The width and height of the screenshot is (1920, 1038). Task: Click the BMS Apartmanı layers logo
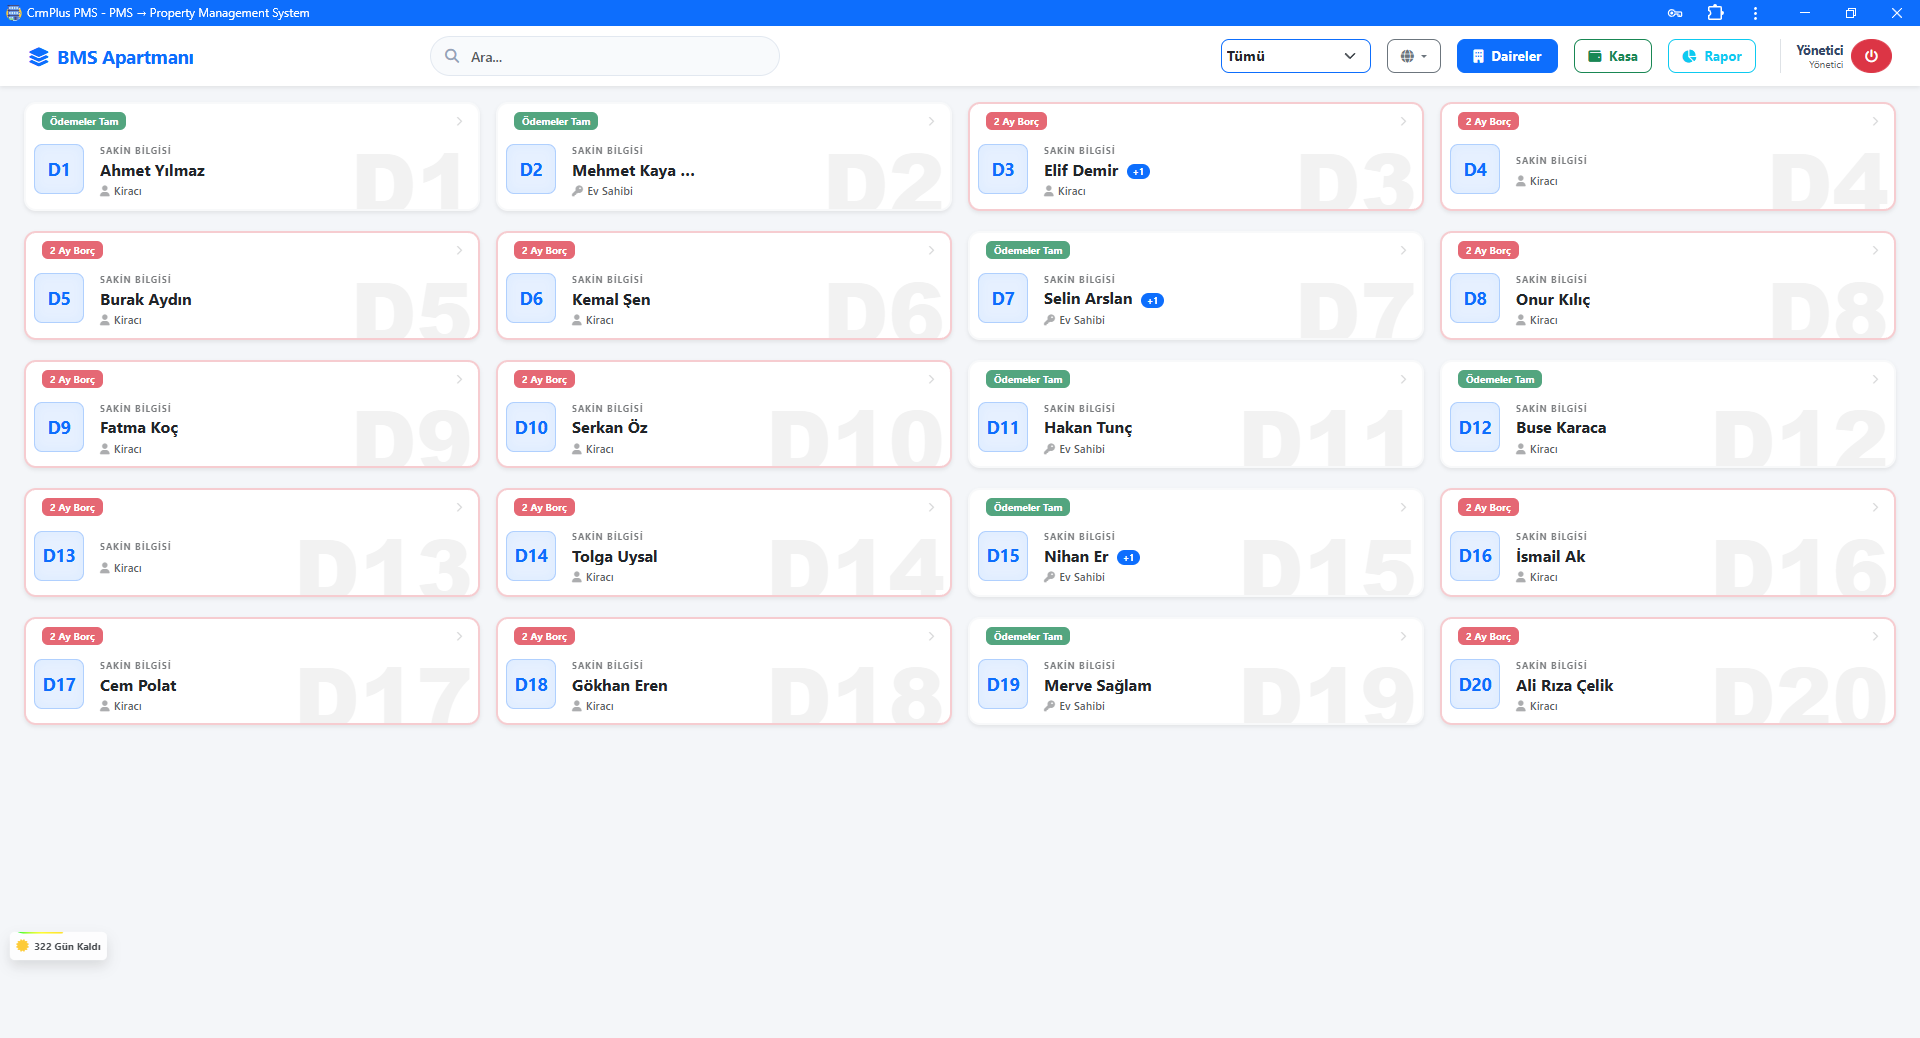tap(38, 57)
